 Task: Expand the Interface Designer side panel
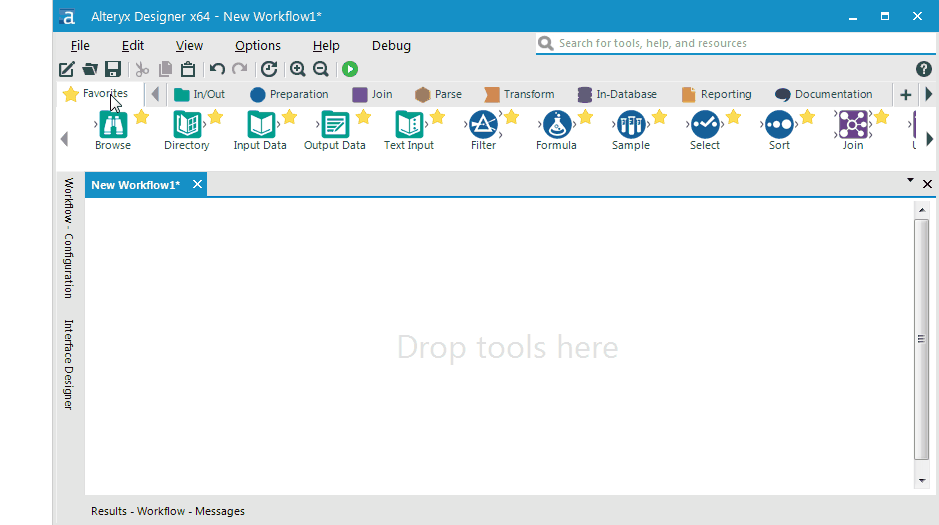tap(69, 365)
